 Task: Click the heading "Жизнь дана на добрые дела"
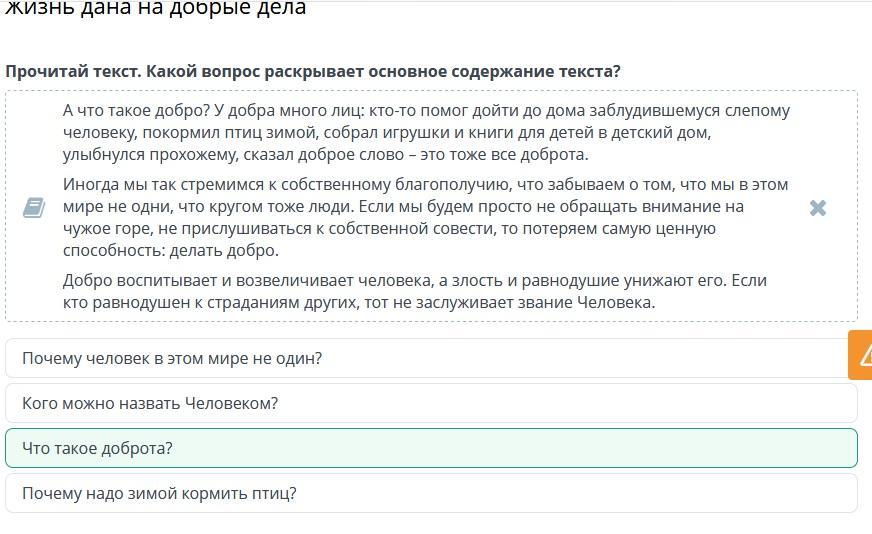[x=155, y=9]
